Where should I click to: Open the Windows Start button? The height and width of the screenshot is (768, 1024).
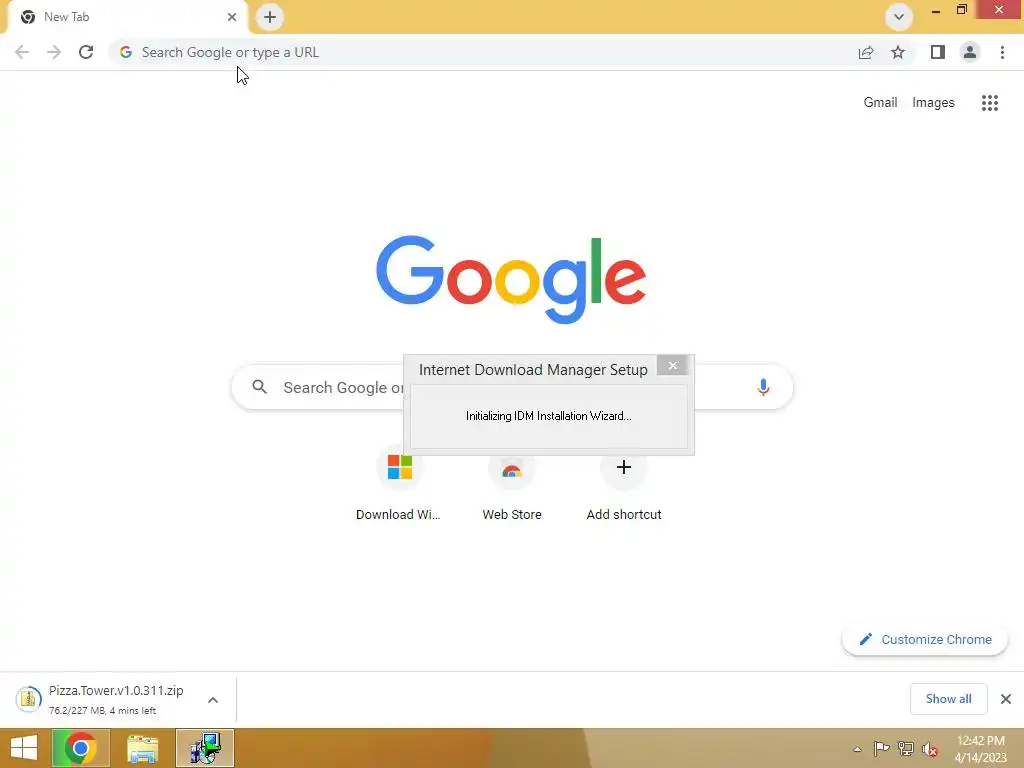coord(24,748)
